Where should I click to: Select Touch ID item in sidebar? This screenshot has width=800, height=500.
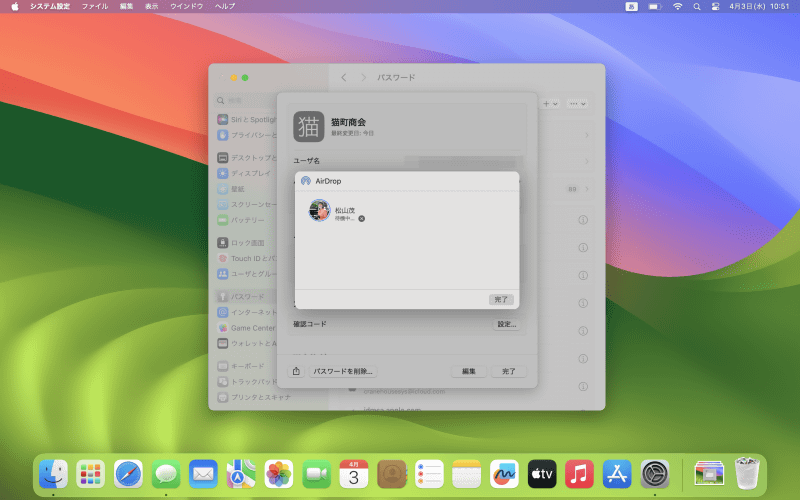click(x=247, y=259)
